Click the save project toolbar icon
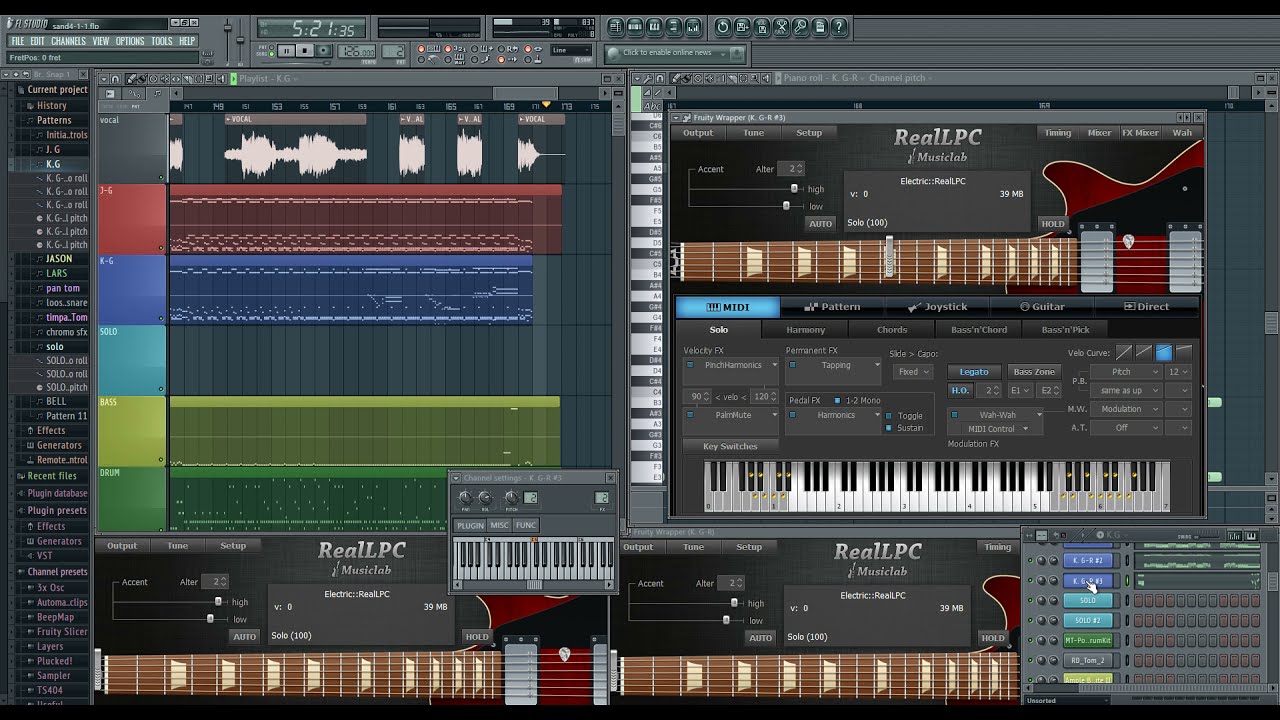Image resolution: width=1280 pixels, height=720 pixels. coord(742,27)
